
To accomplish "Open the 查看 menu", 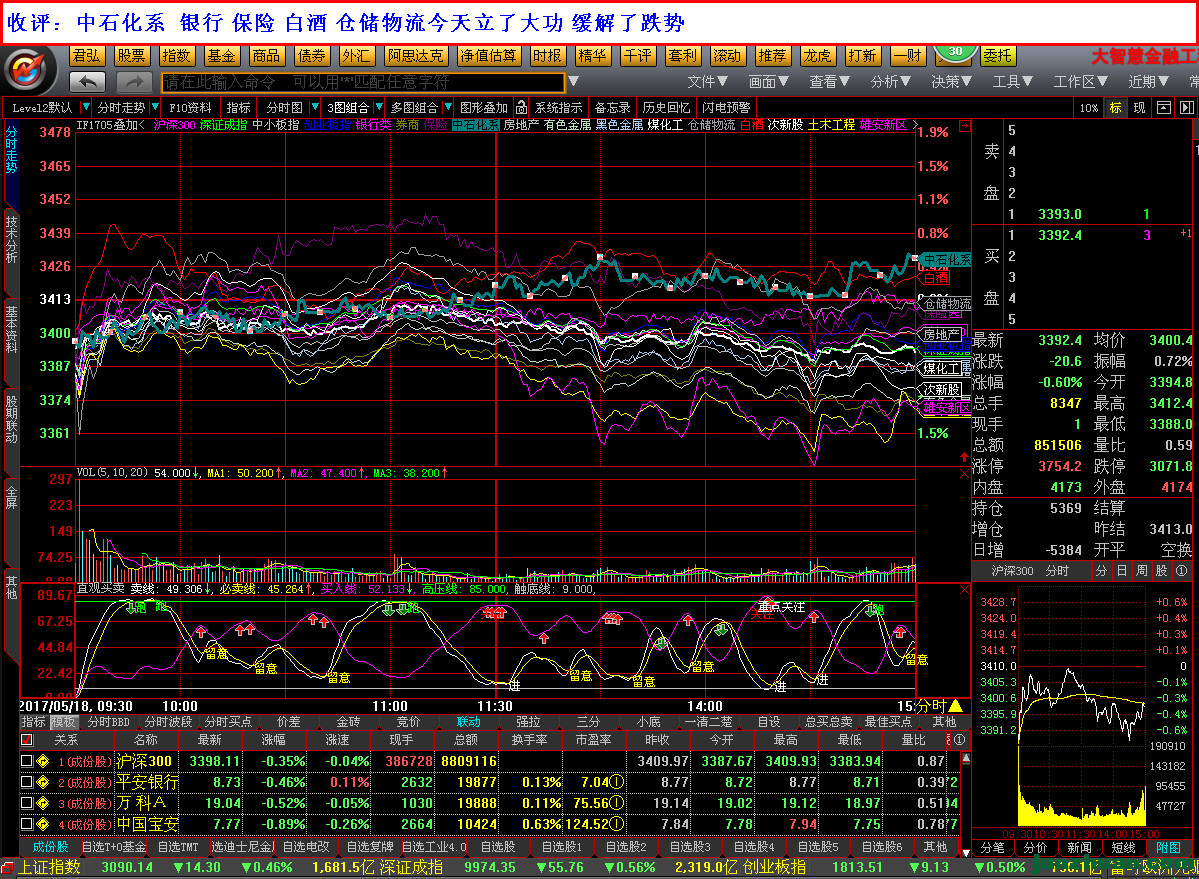I will point(829,82).
